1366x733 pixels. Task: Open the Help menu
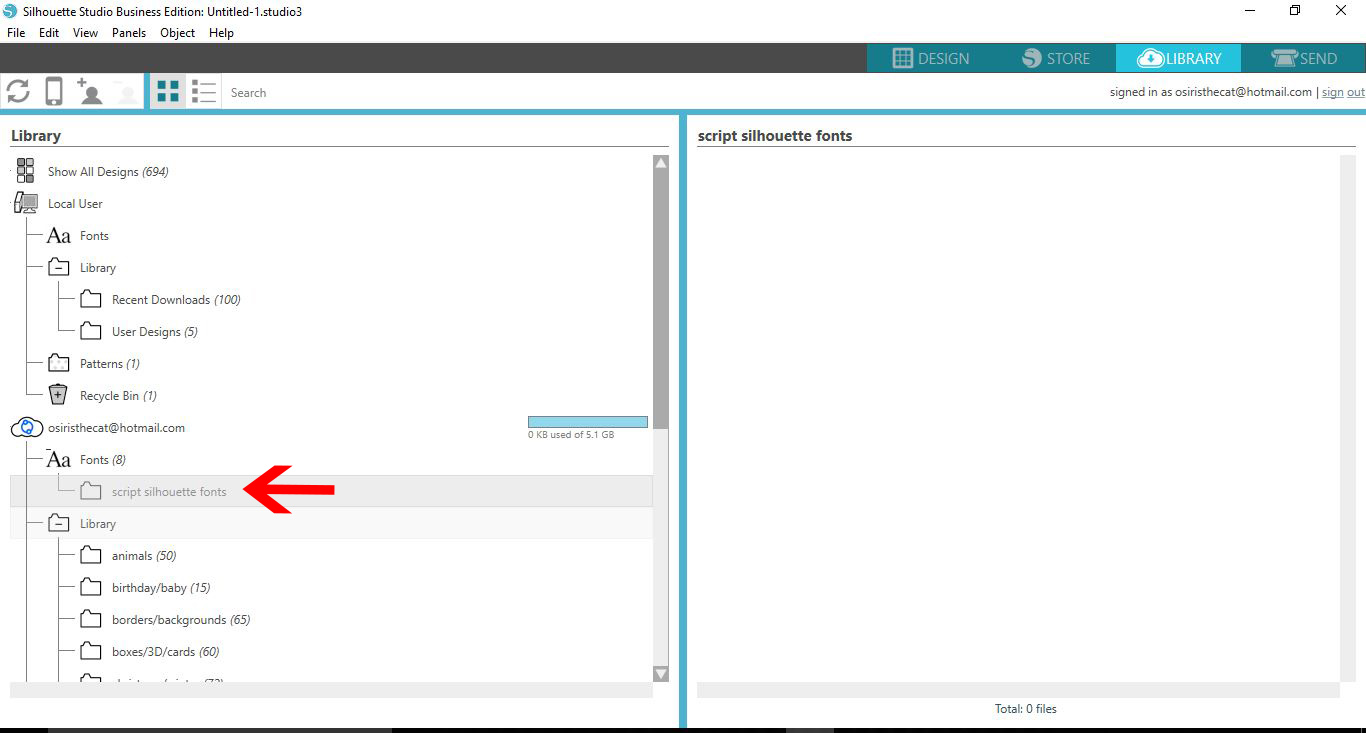[221, 33]
